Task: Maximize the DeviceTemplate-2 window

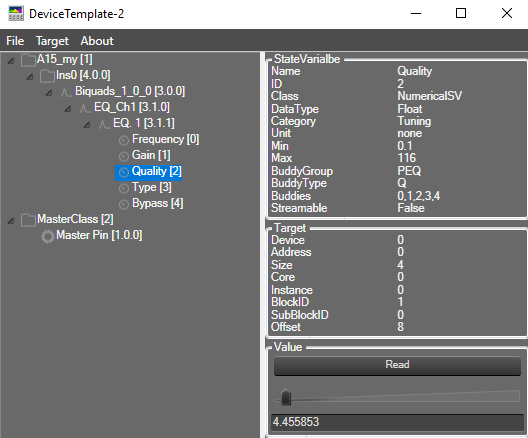Action: pos(461,13)
